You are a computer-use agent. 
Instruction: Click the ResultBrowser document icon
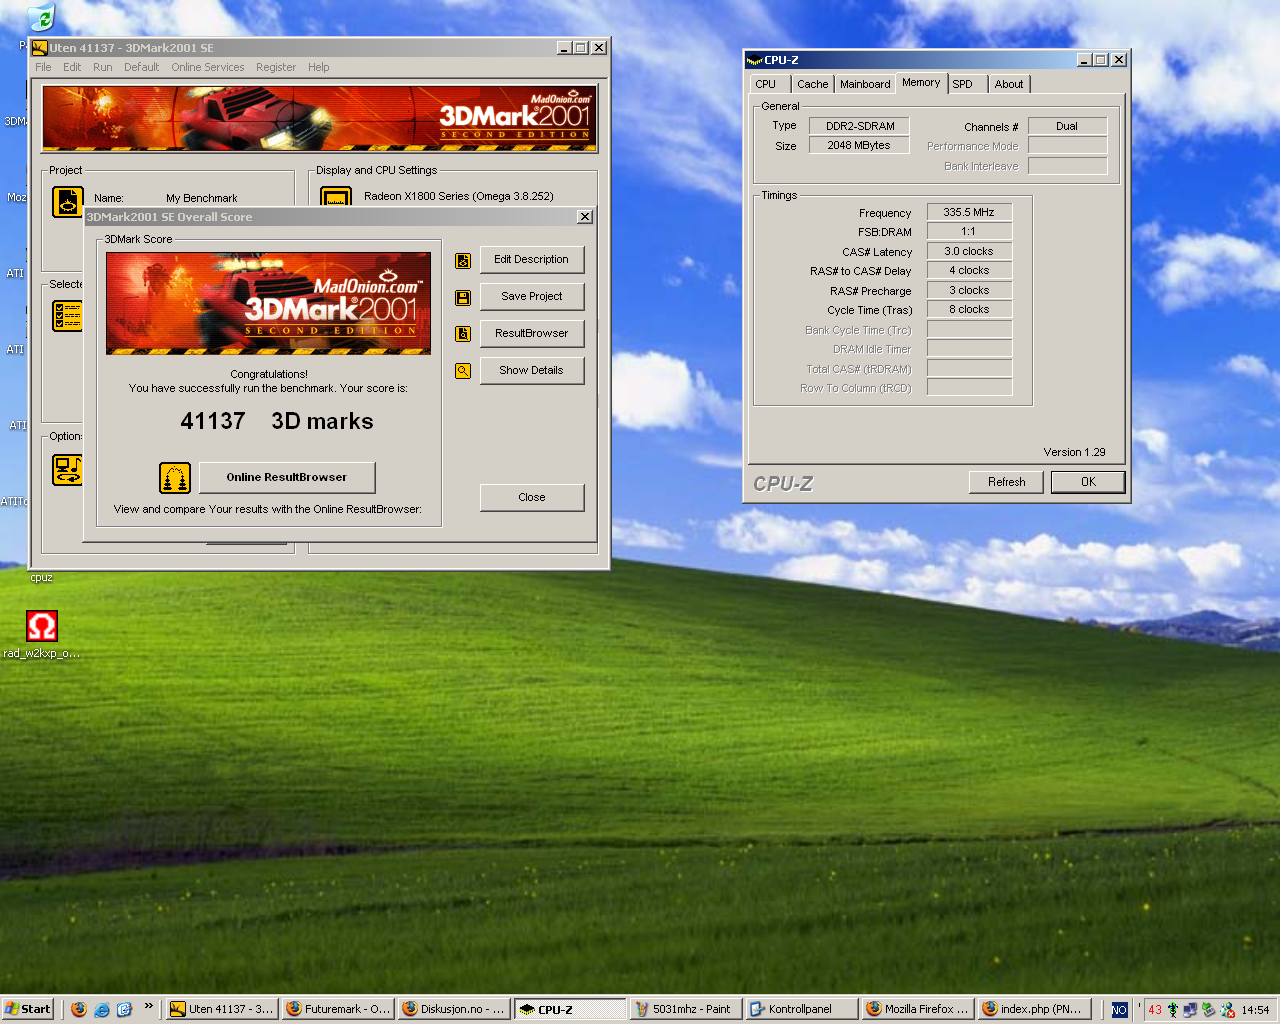click(x=463, y=334)
